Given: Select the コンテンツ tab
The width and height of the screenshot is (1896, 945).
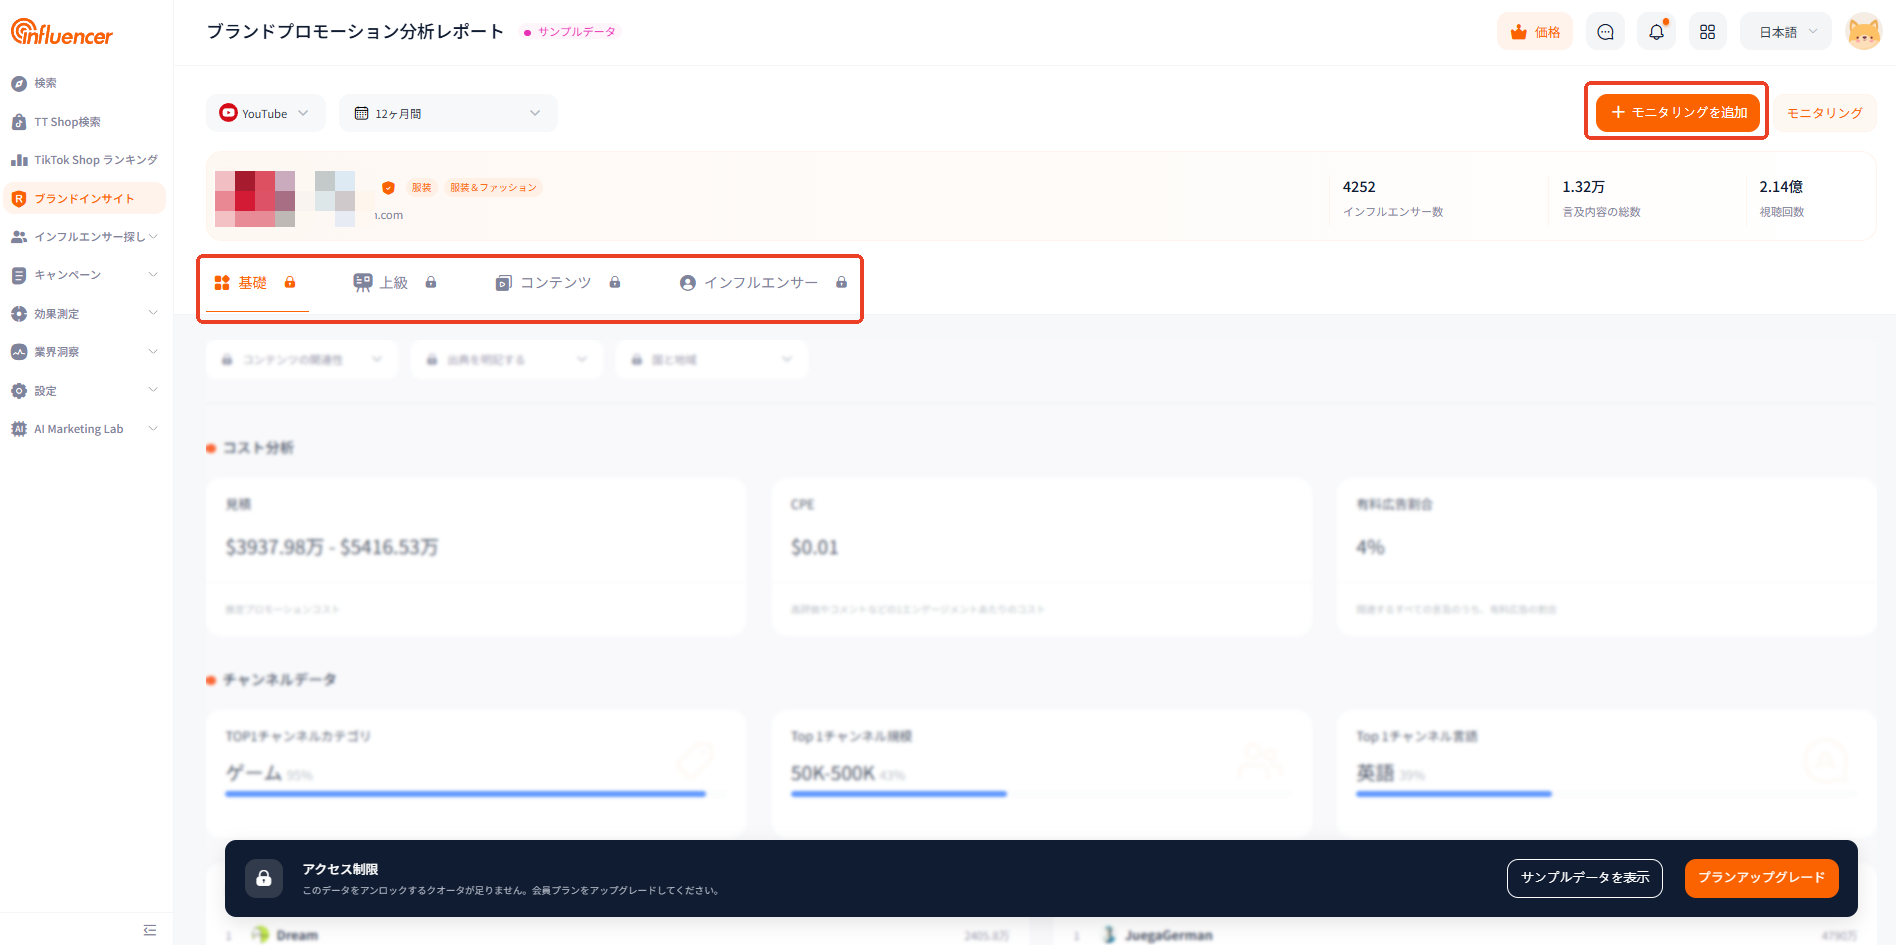Looking at the screenshot, I should point(556,283).
